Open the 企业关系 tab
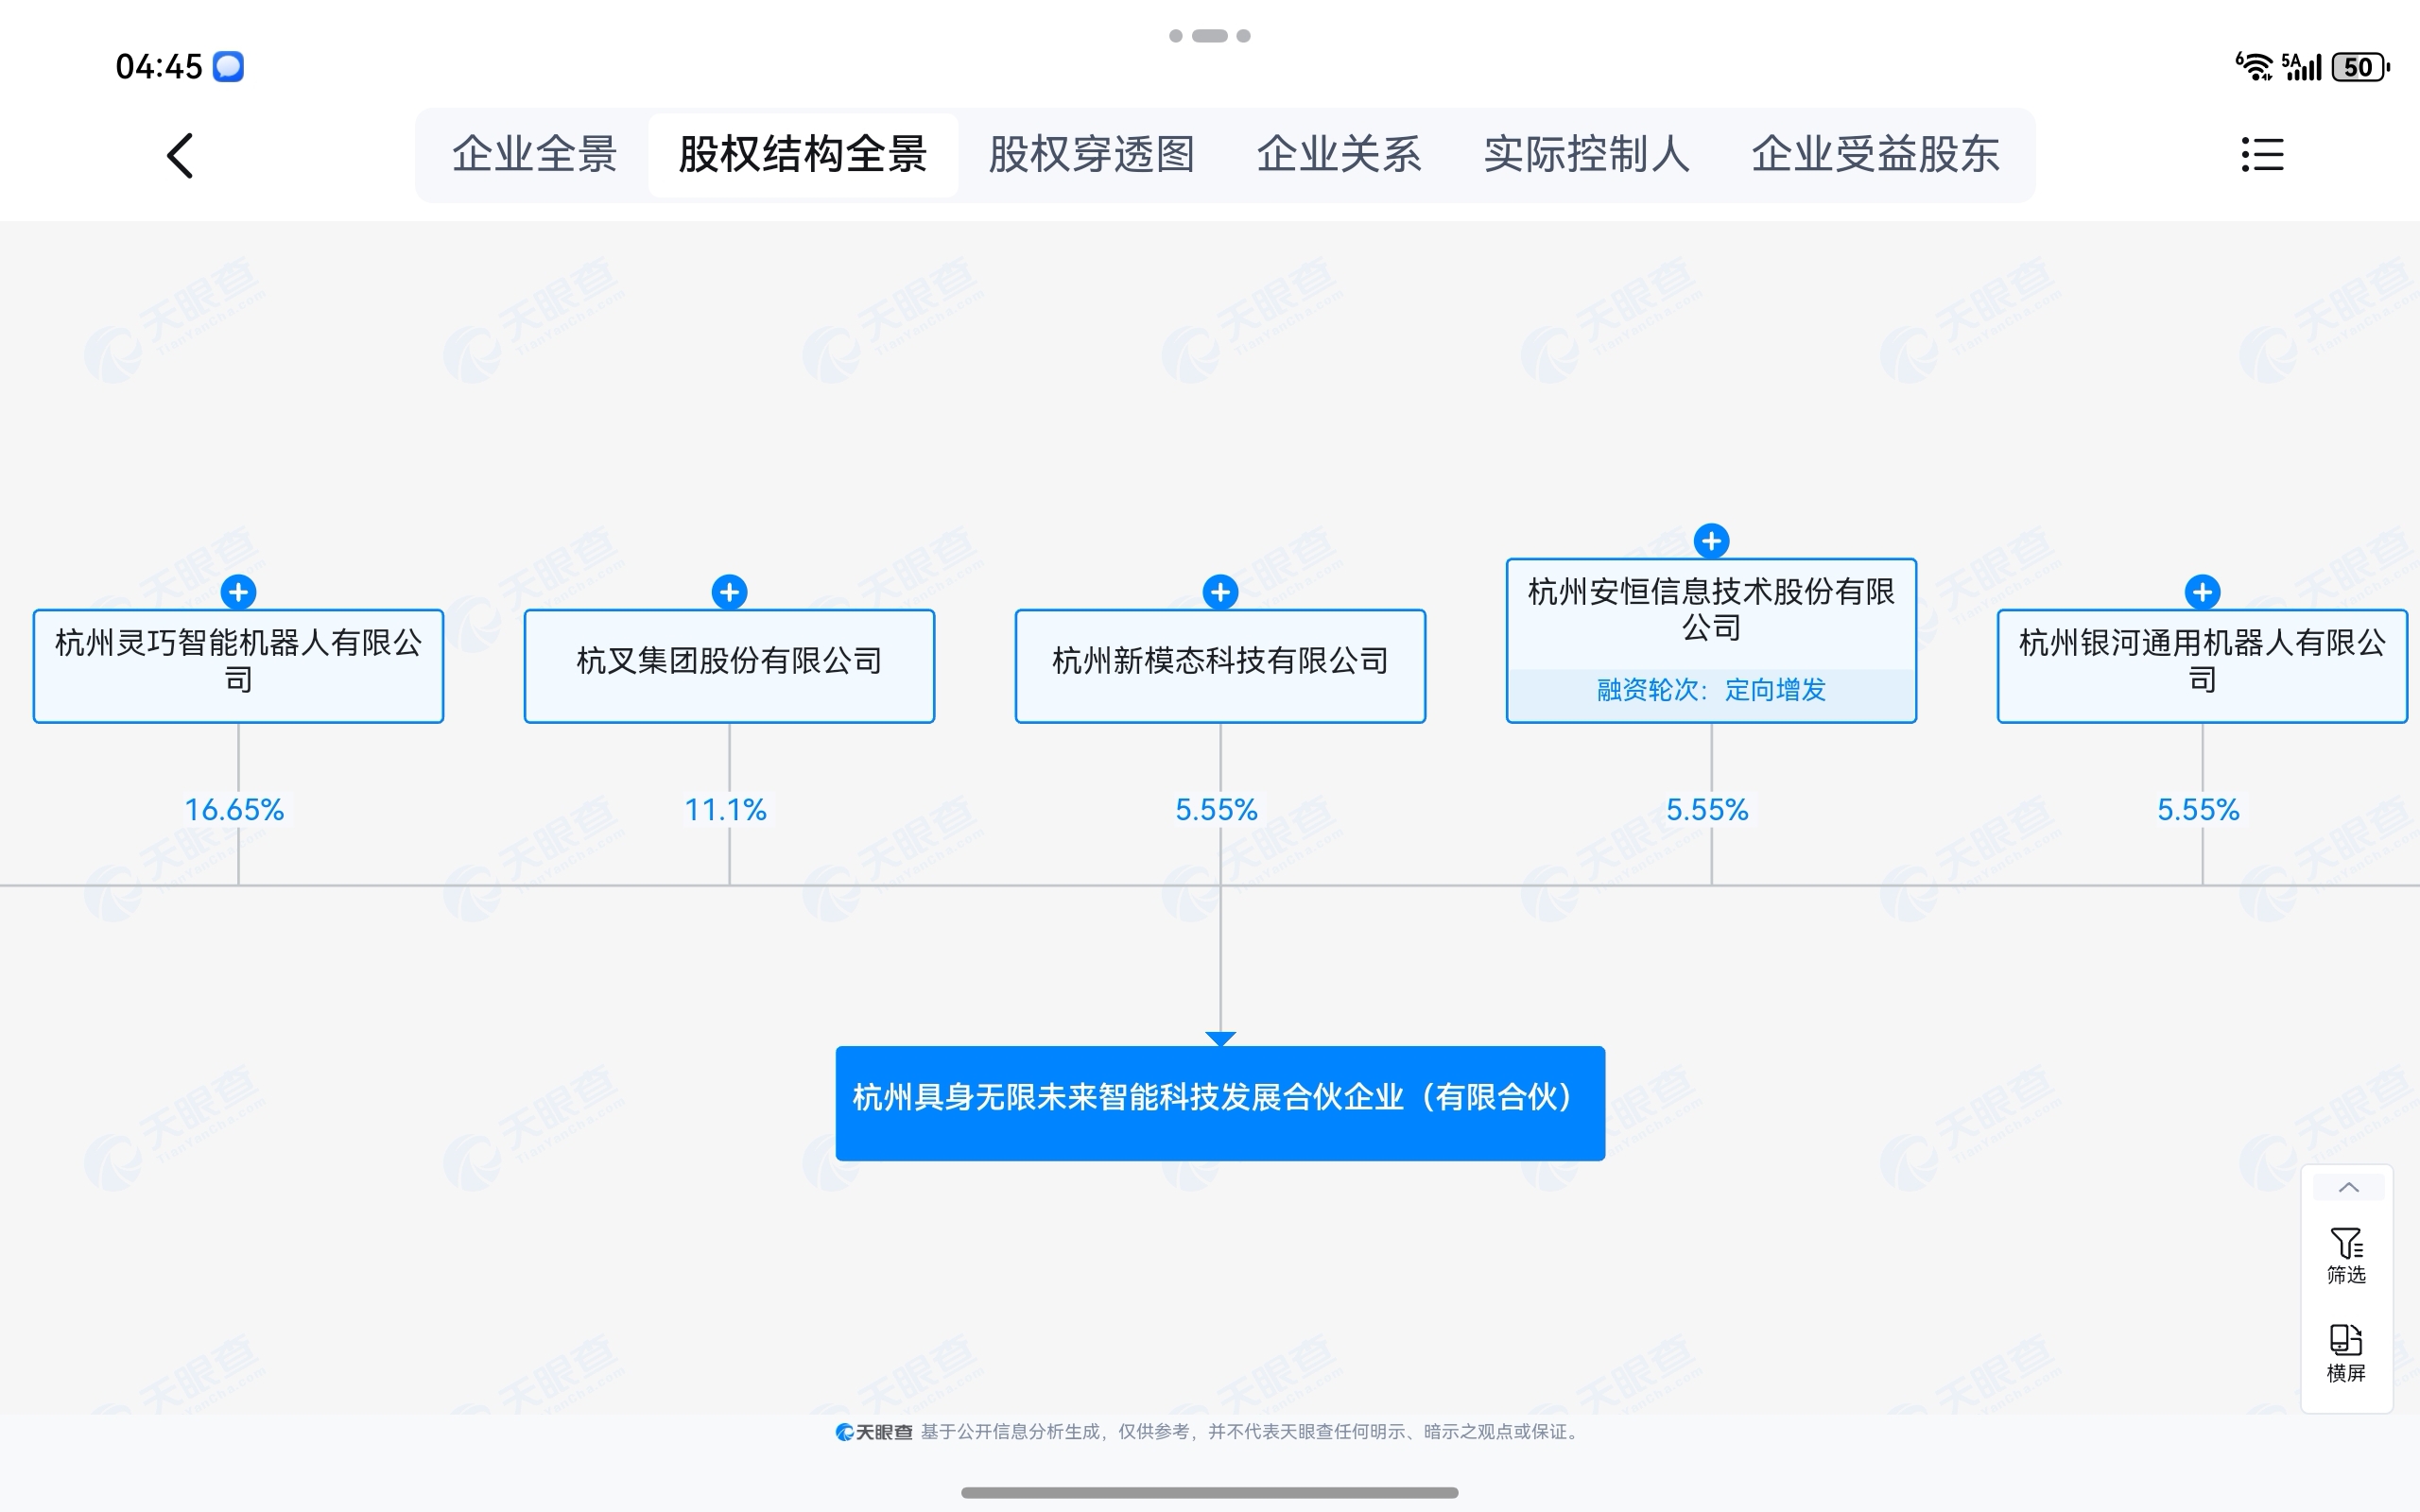Screen dimensions: 2420x1512 pos(1338,155)
